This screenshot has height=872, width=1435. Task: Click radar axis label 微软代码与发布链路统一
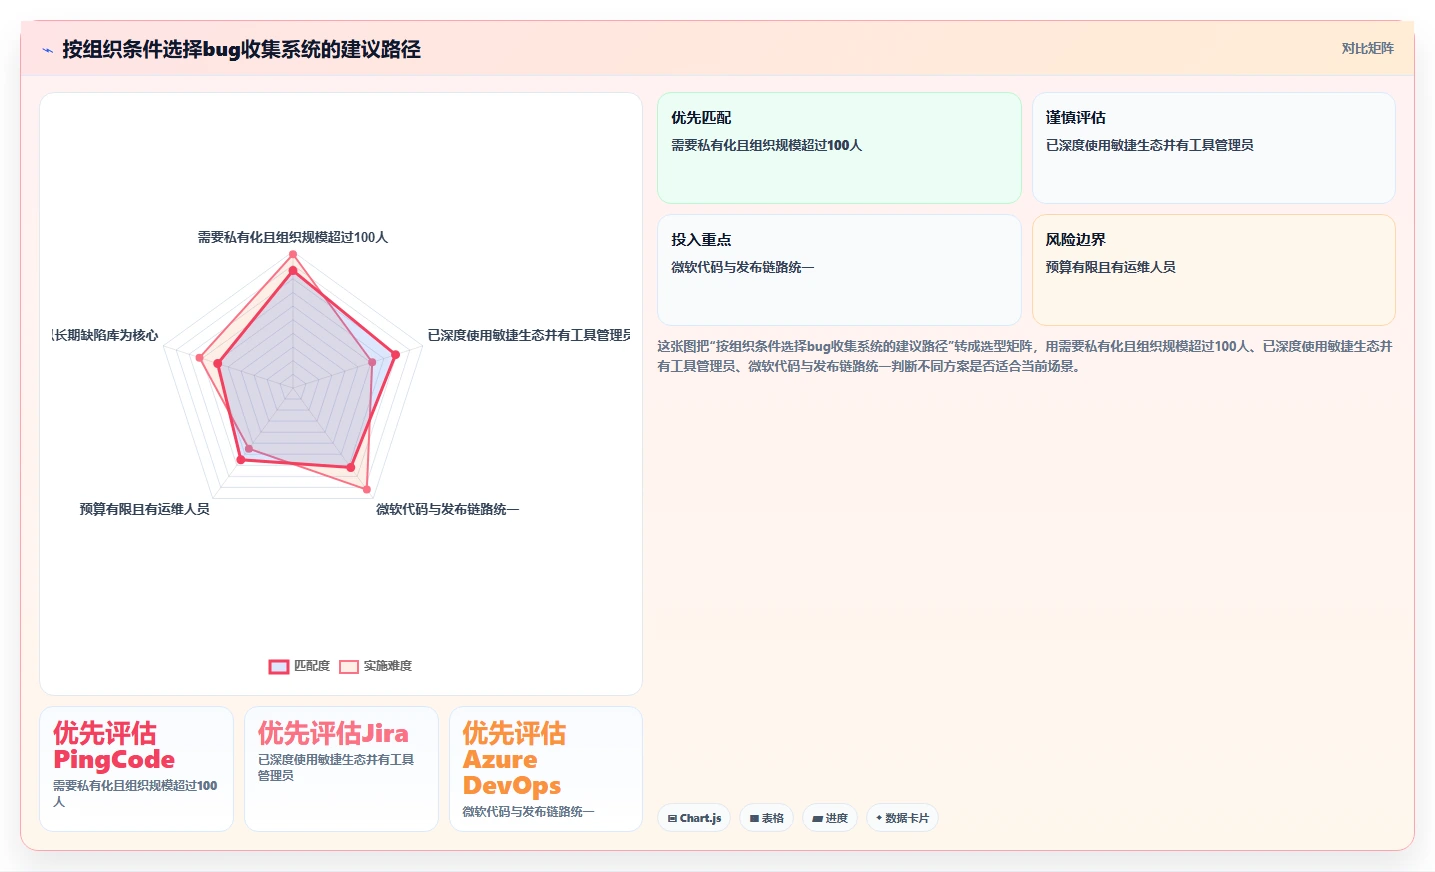[x=447, y=509]
